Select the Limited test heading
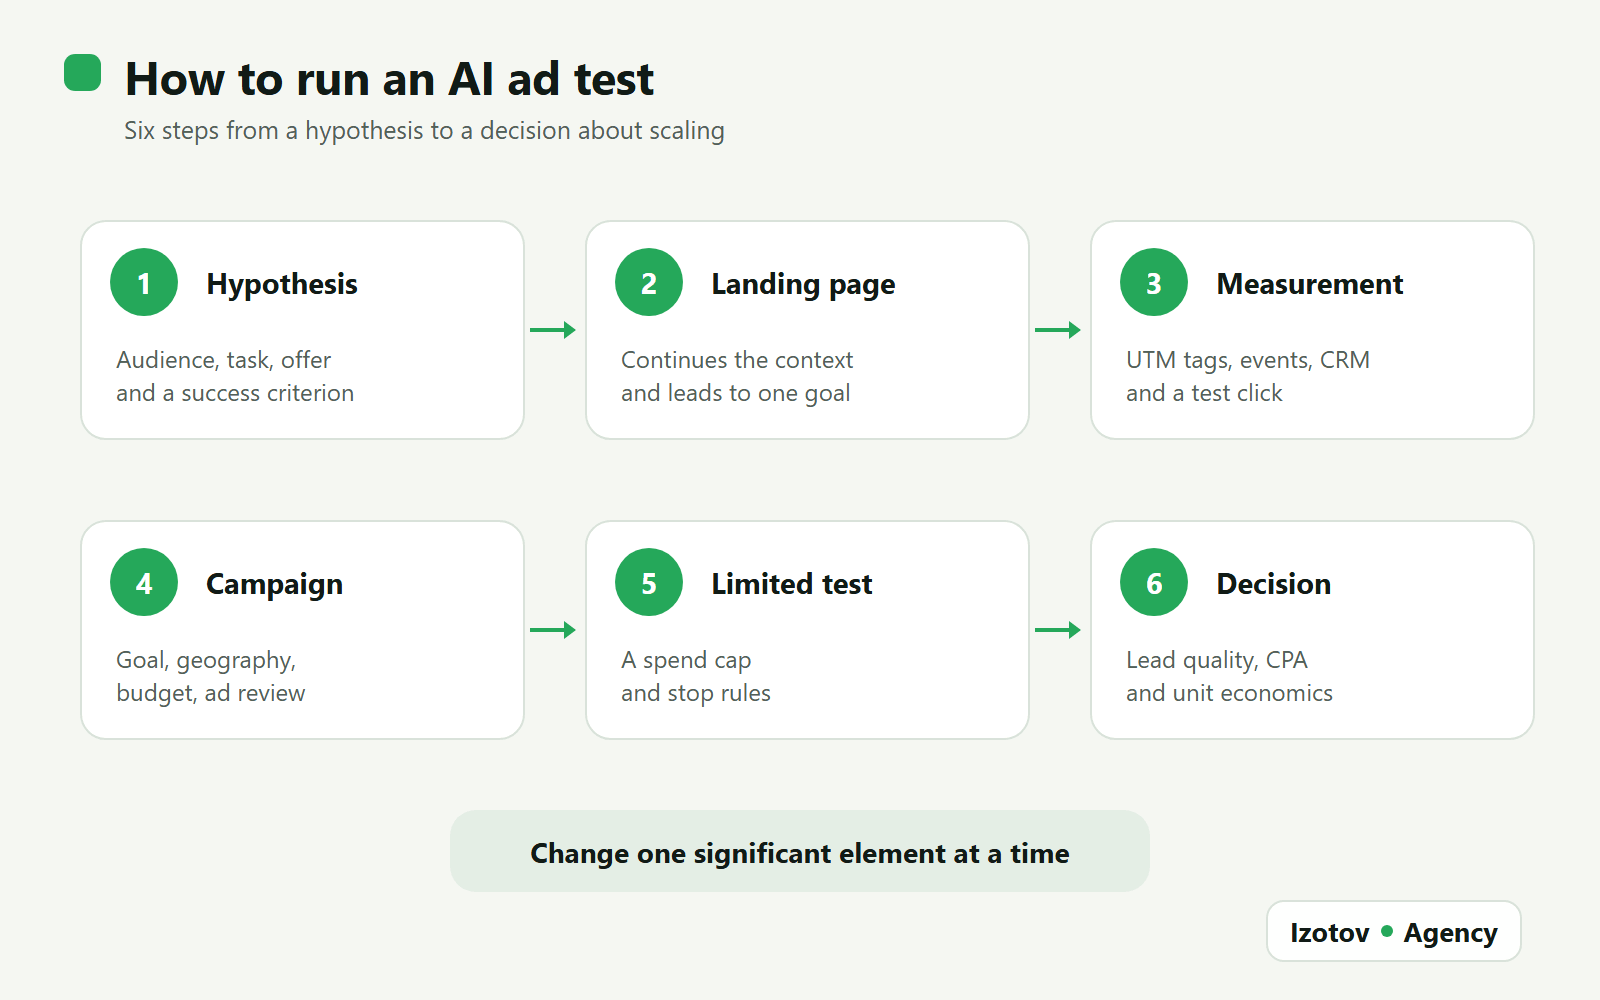Screen dimensions: 1600x1000 point(792,584)
